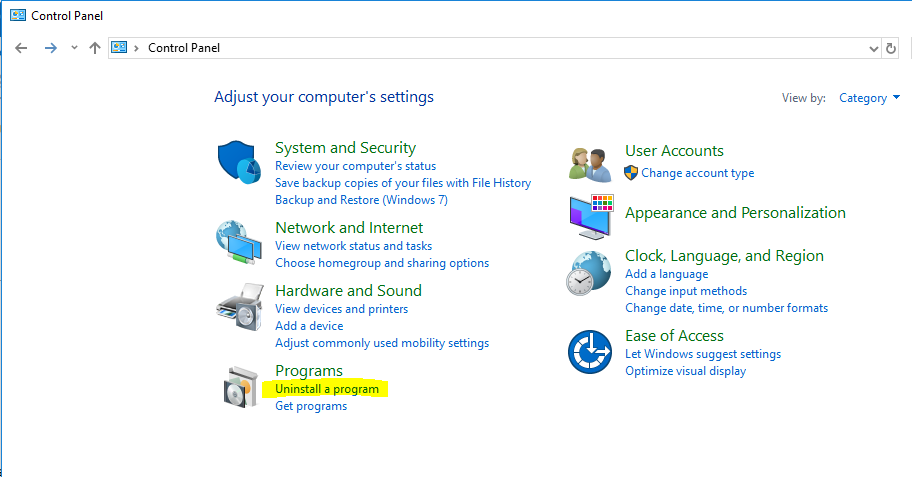Viewport: 912px width, 477px height.
Task: Click Add a language link
Action: click(667, 274)
